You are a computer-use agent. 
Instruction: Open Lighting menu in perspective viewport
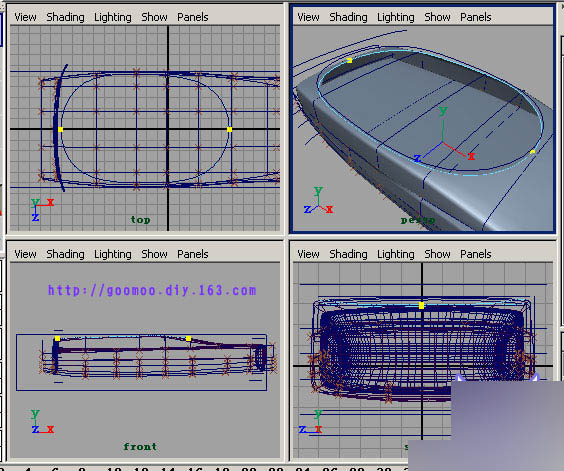point(396,17)
